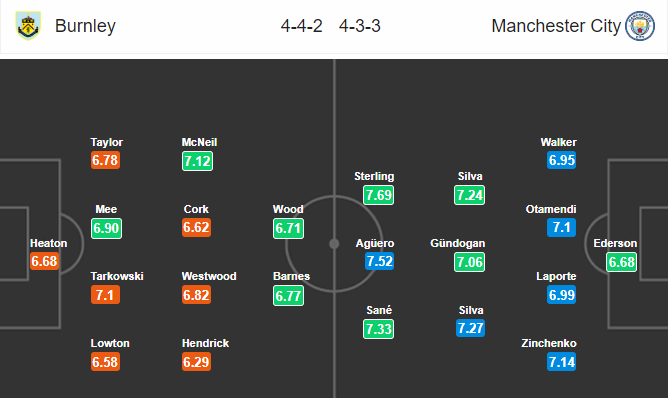Select Agüero's 7.52 rating badge
Screen dimensions: 668x398
click(x=379, y=261)
